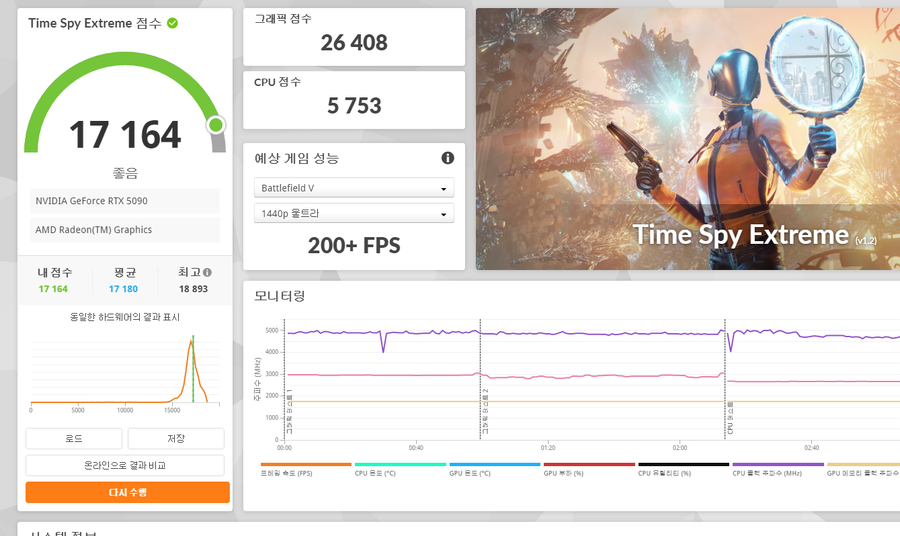Viewport: 900px width, 536px height.
Task: Click the 200+ FPS estimate
Action: pyautogui.click(x=354, y=246)
